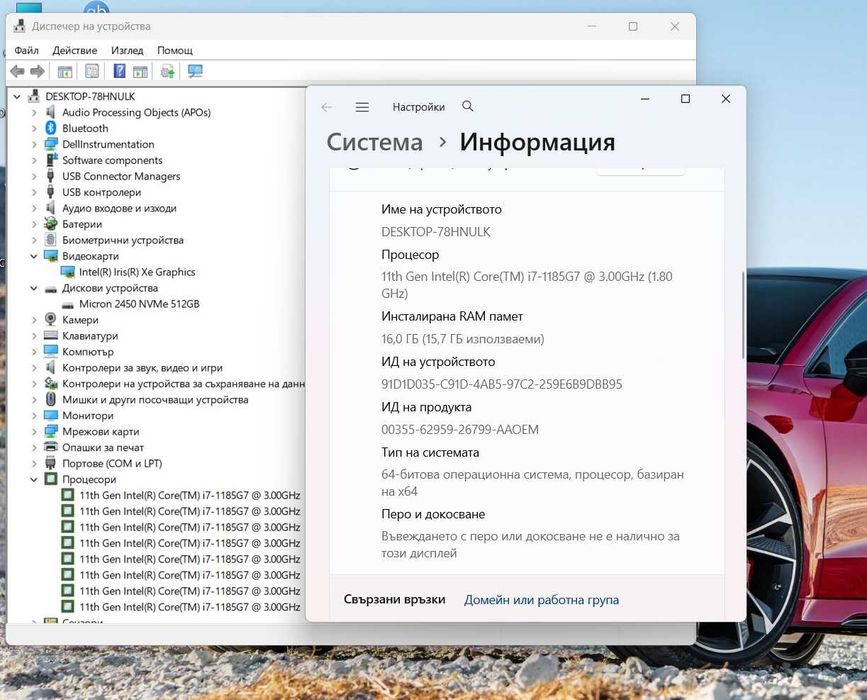Select the Опашки за печат printer icon
Image resolution: width=867 pixels, height=700 pixels.
tap(51, 447)
